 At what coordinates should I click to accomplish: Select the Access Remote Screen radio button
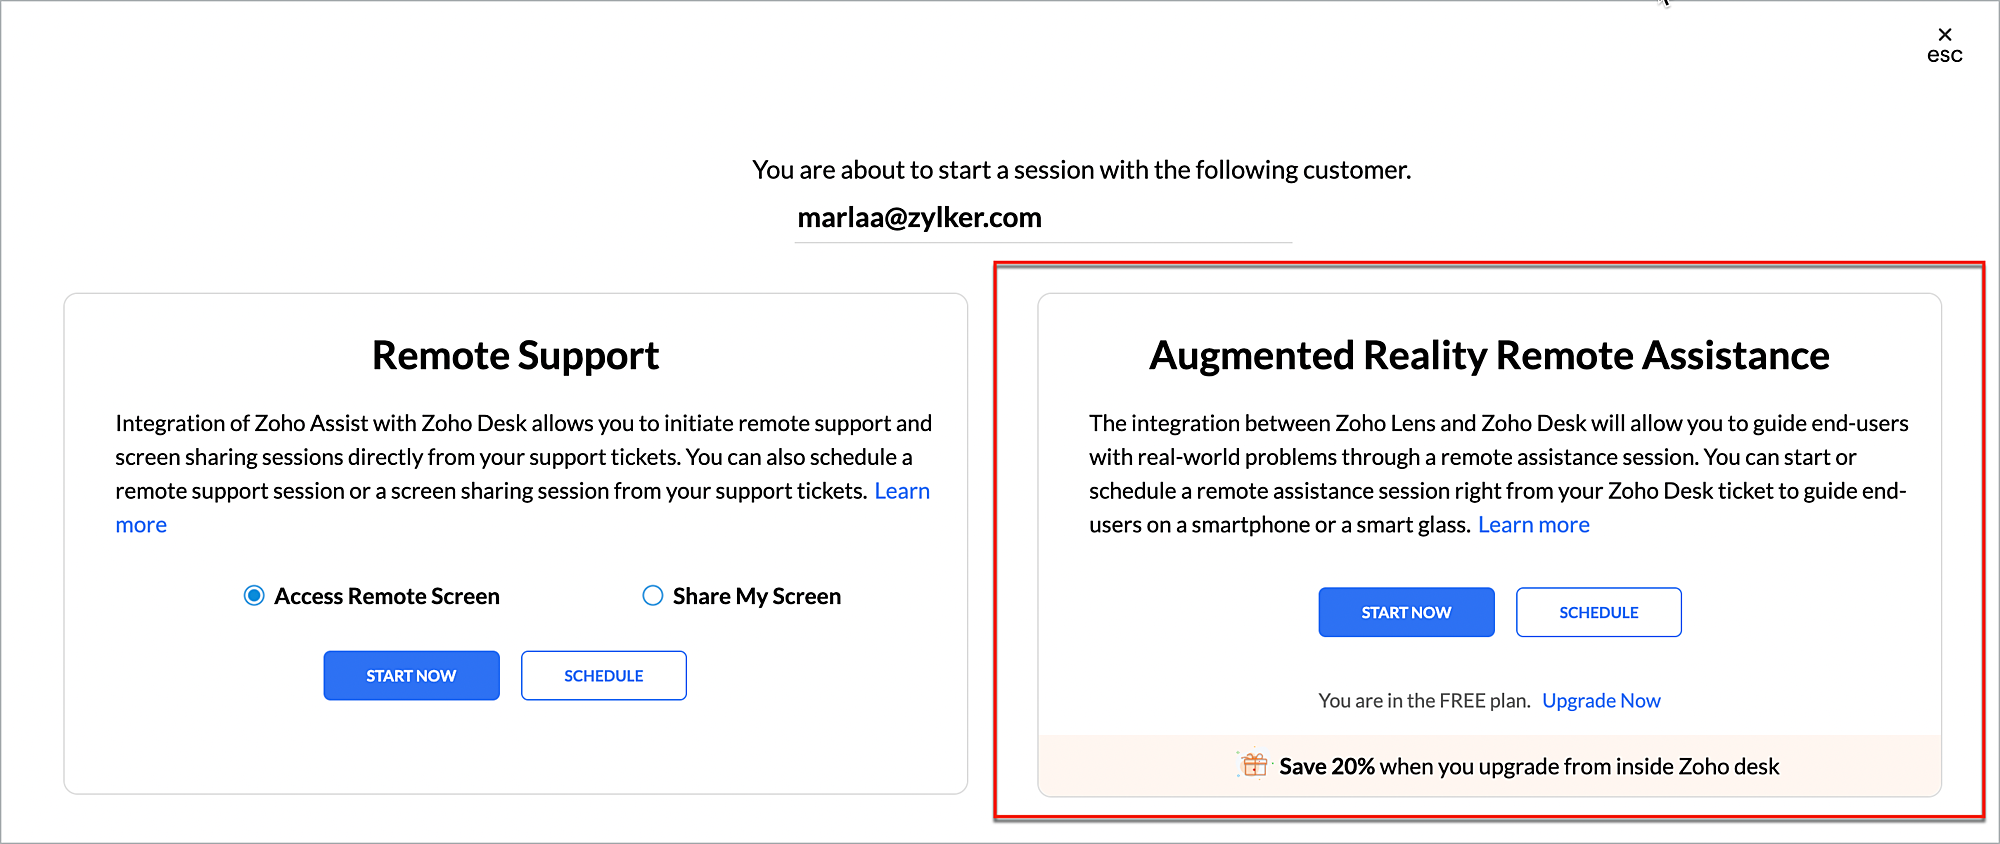(x=254, y=596)
